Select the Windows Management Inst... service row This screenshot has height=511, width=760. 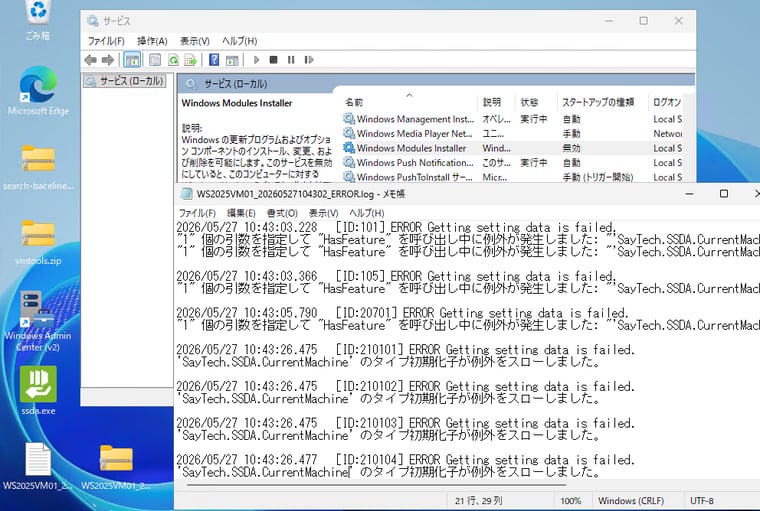pos(513,119)
